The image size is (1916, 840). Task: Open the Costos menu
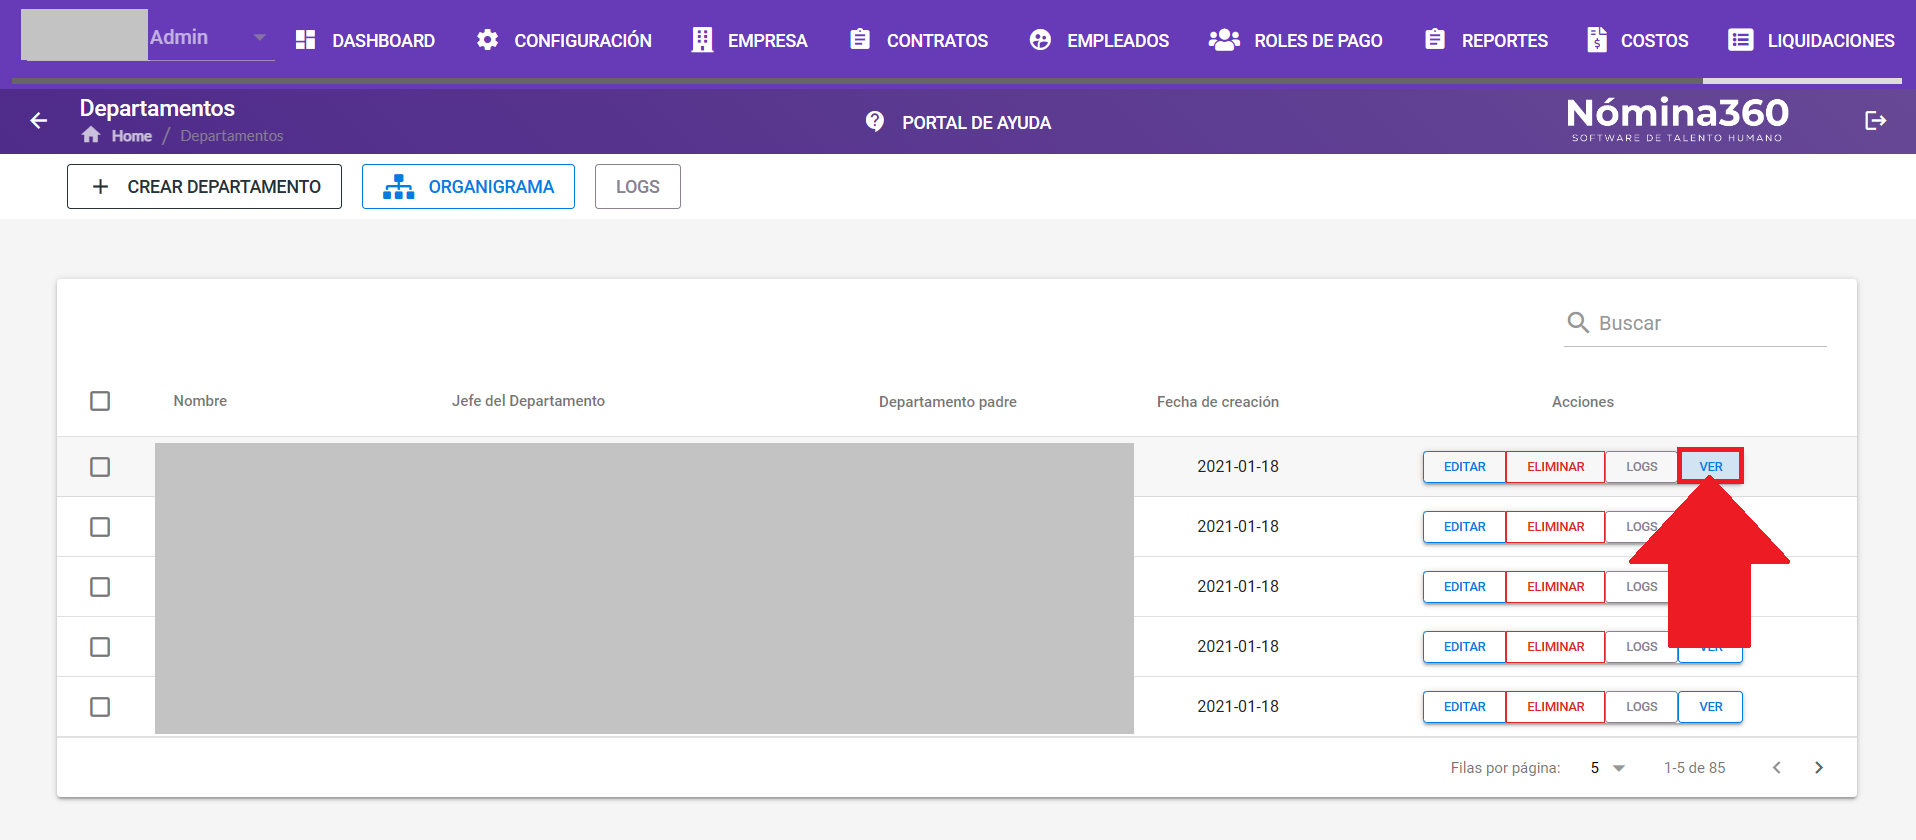(x=1638, y=40)
